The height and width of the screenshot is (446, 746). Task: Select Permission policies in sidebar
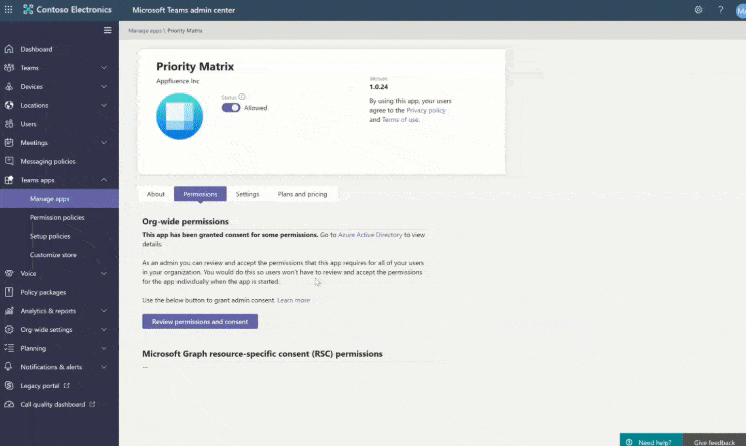click(57, 217)
